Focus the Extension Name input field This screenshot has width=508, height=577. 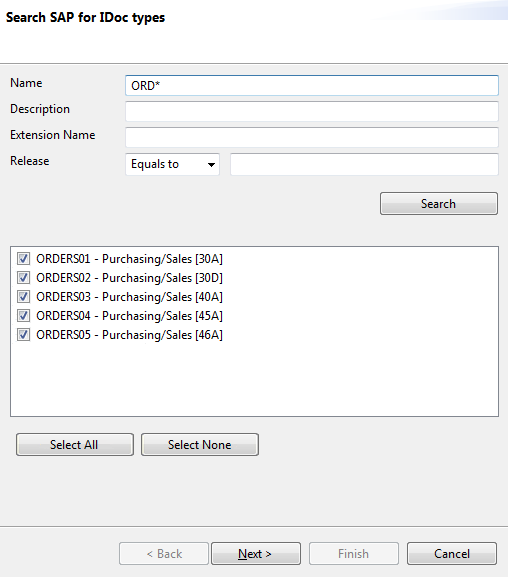312,137
